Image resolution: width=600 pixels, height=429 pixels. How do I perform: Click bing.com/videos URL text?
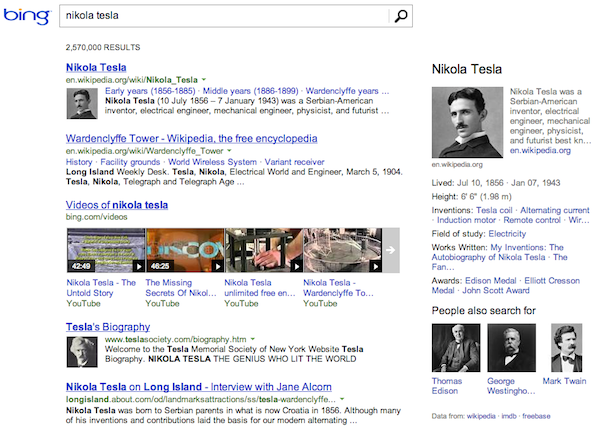click(96, 217)
